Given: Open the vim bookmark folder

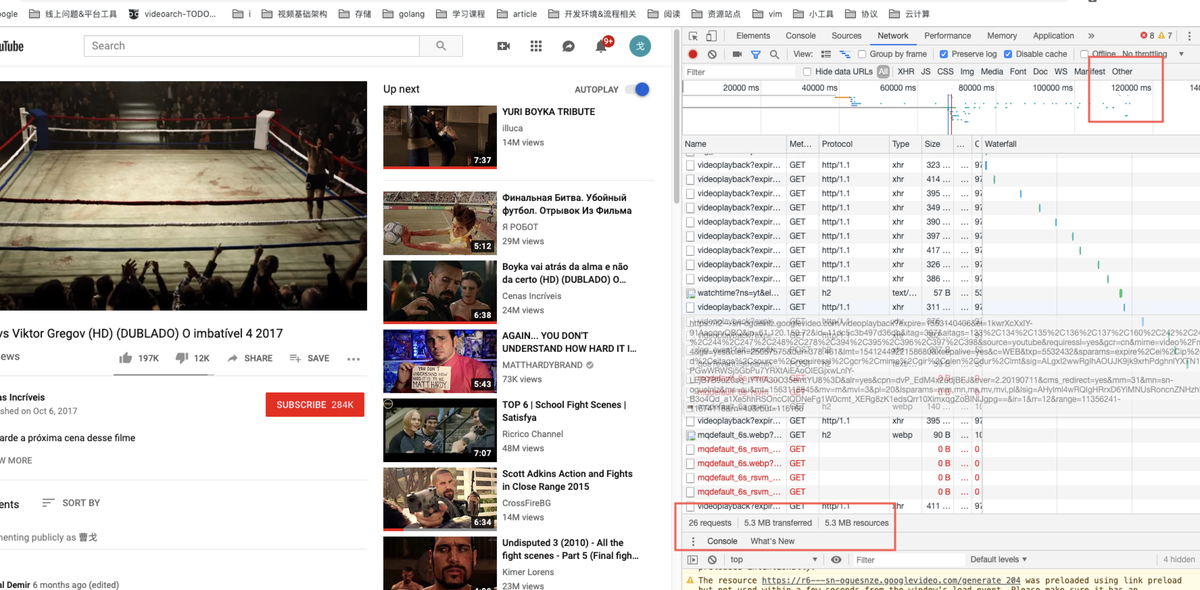Looking at the screenshot, I should (768, 14).
